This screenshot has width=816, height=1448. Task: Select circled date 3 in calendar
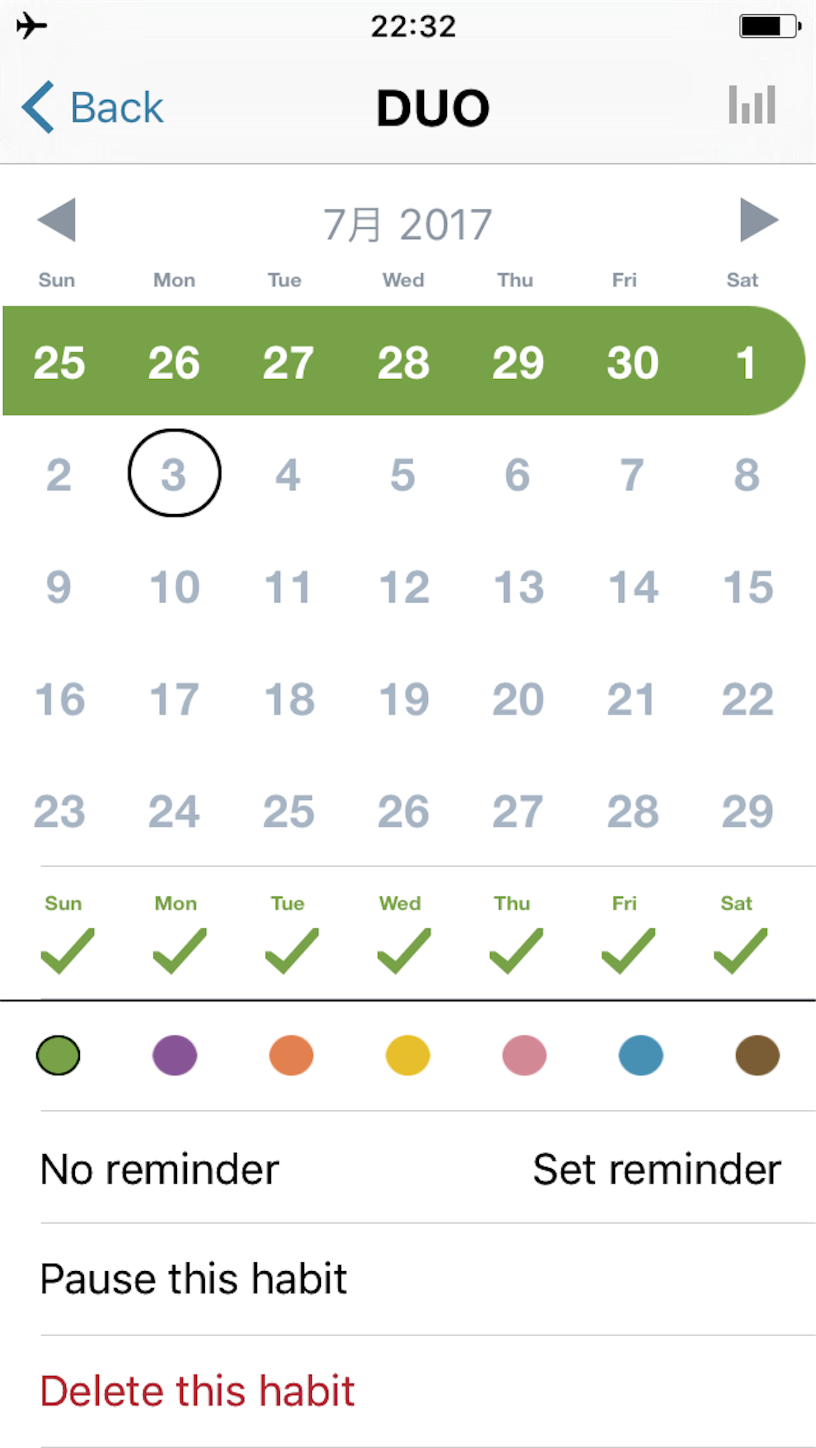click(175, 473)
